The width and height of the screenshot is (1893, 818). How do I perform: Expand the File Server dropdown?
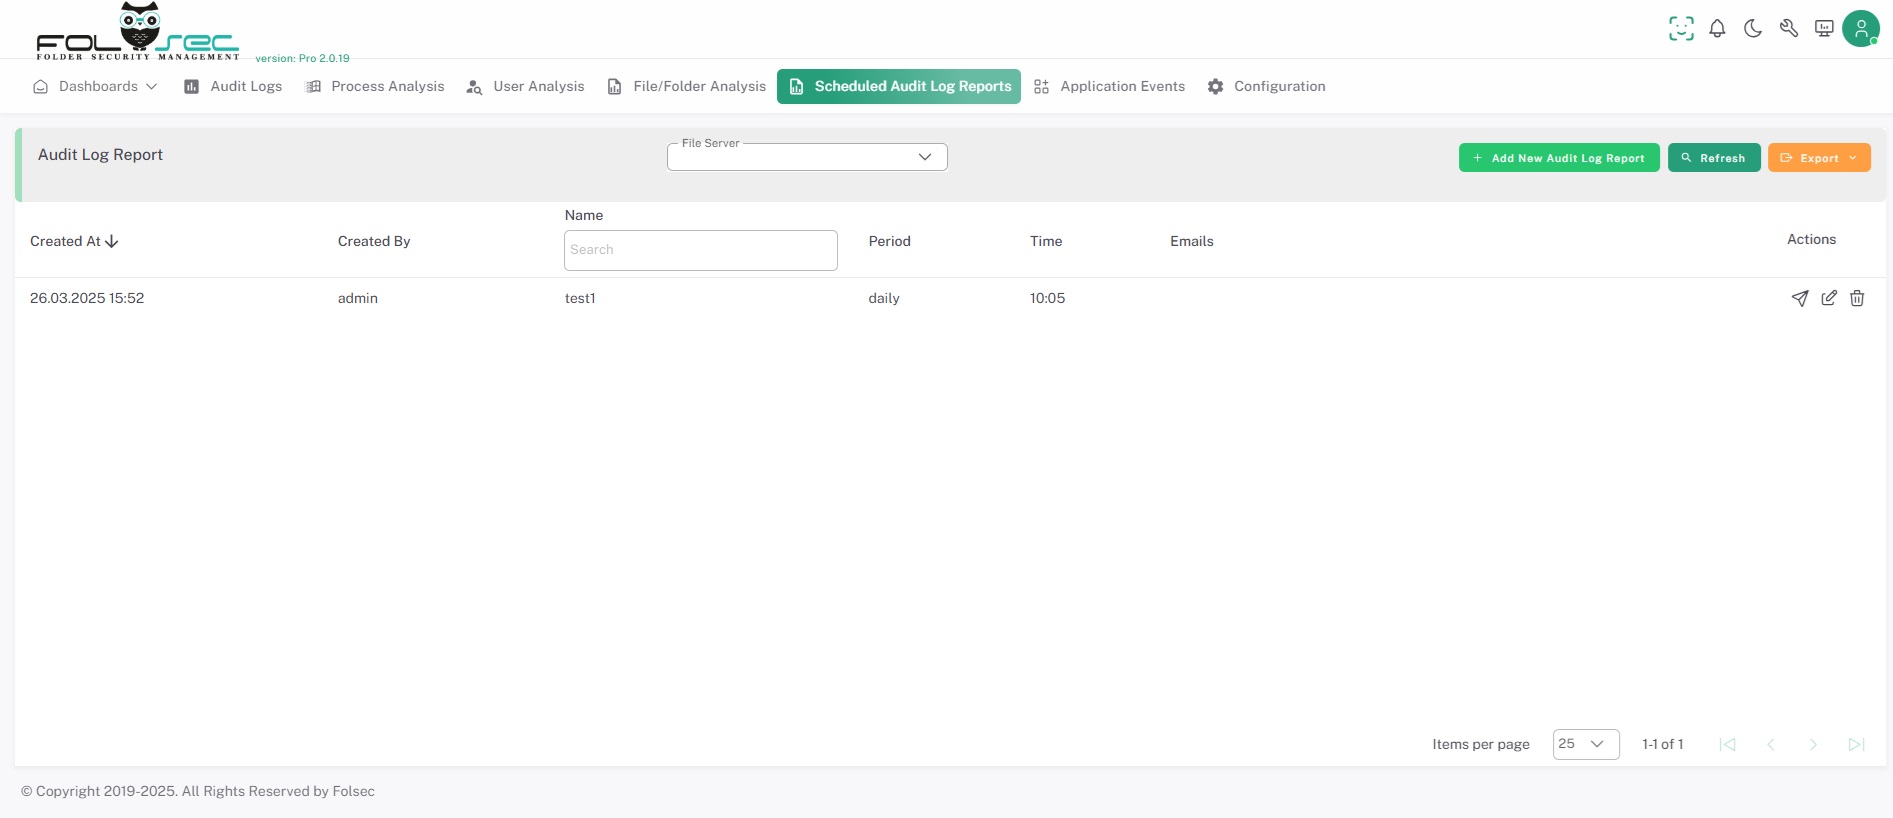pyautogui.click(x=807, y=157)
